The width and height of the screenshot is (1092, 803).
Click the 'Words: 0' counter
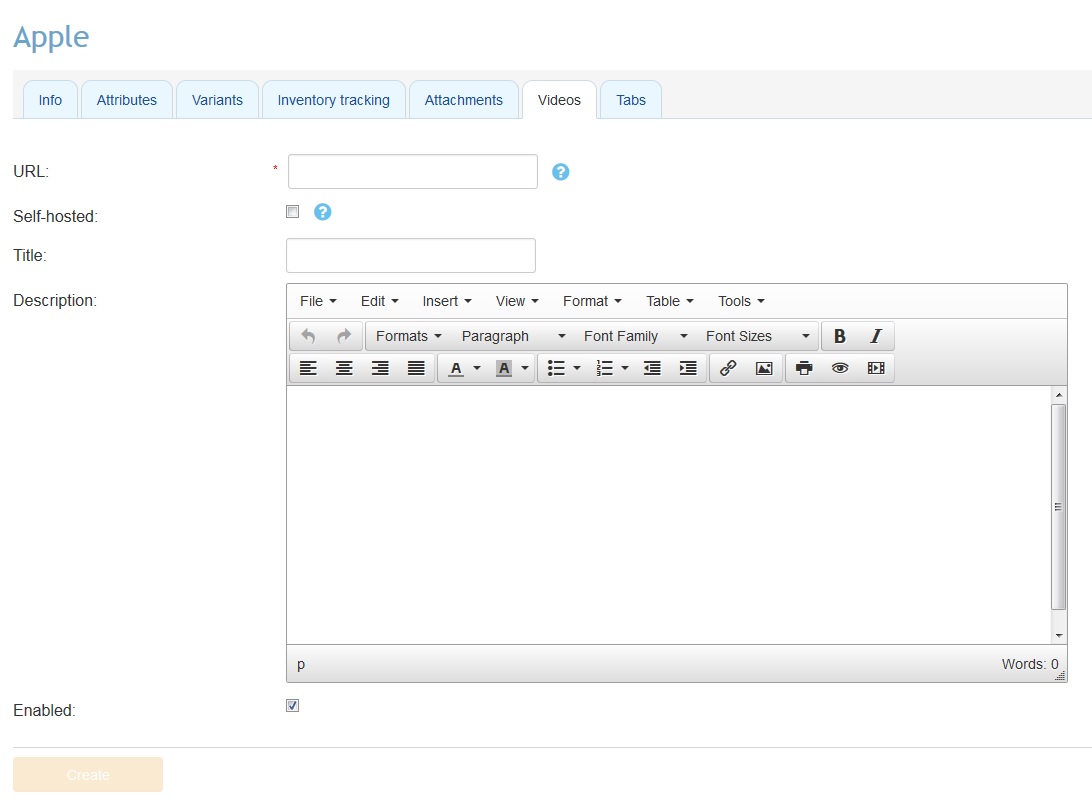tap(1030, 664)
